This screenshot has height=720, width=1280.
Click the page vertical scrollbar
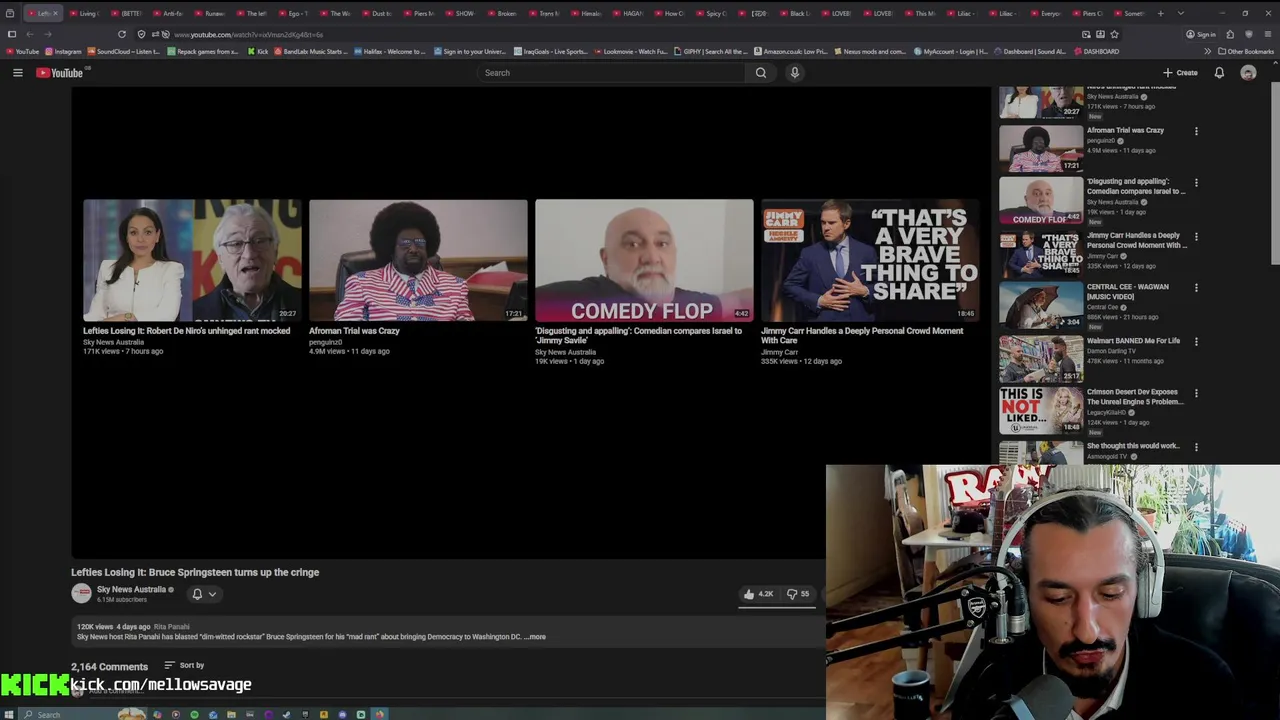coord(1275,175)
